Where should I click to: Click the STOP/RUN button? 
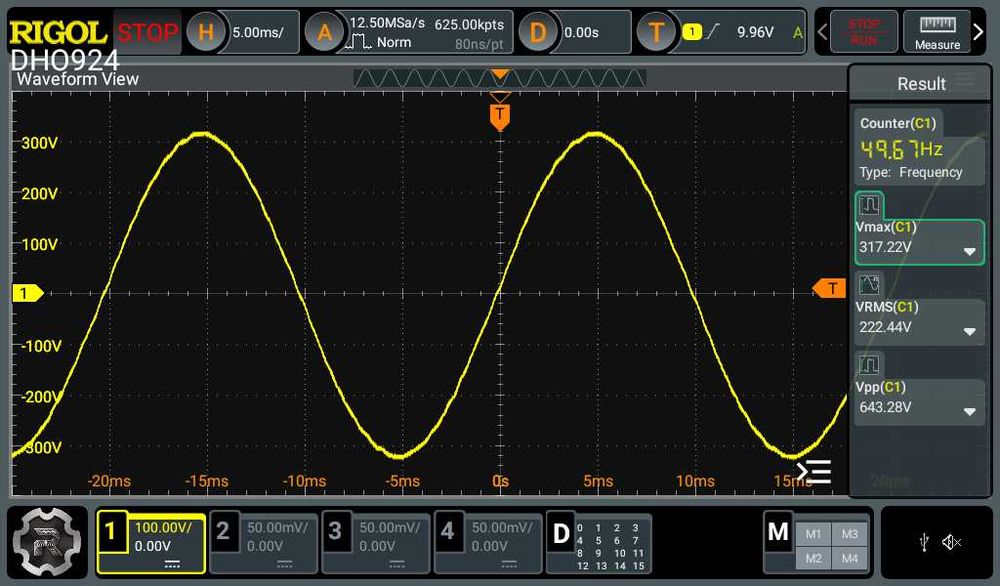pyautogui.click(x=864, y=32)
